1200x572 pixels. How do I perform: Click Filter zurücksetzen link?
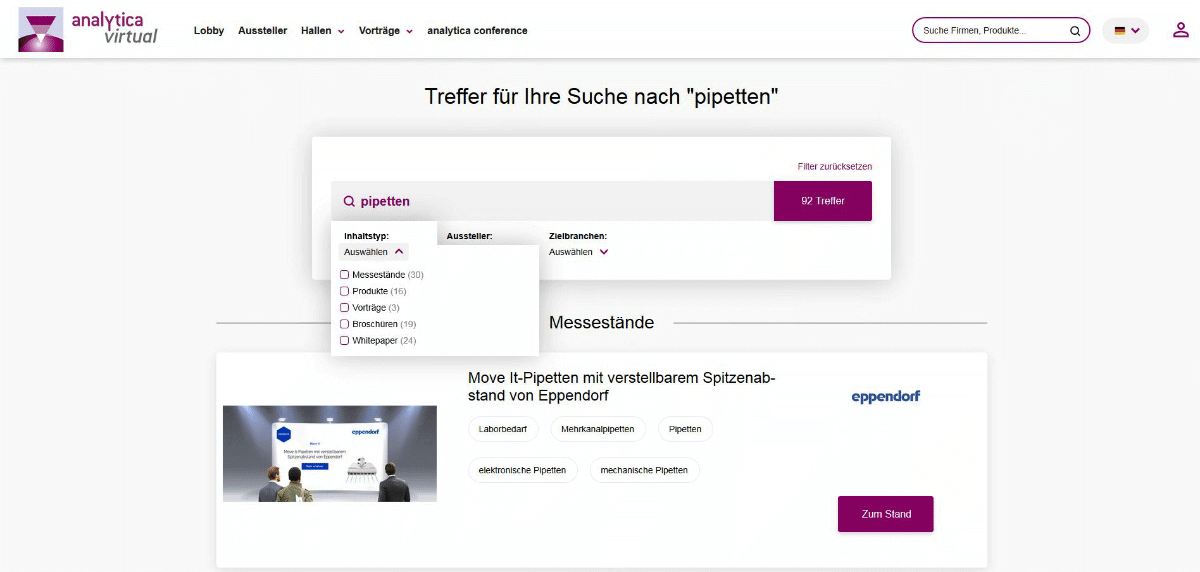click(x=835, y=166)
